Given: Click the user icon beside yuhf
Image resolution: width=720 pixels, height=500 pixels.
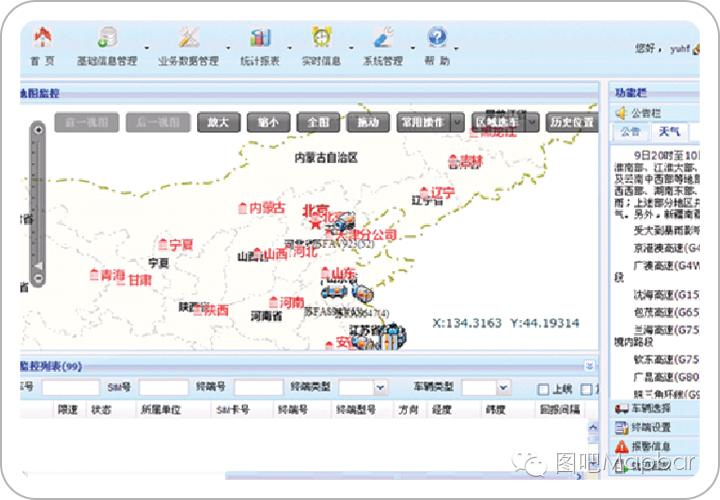Looking at the screenshot, I should pyautogui.click(x=696, y=48).
